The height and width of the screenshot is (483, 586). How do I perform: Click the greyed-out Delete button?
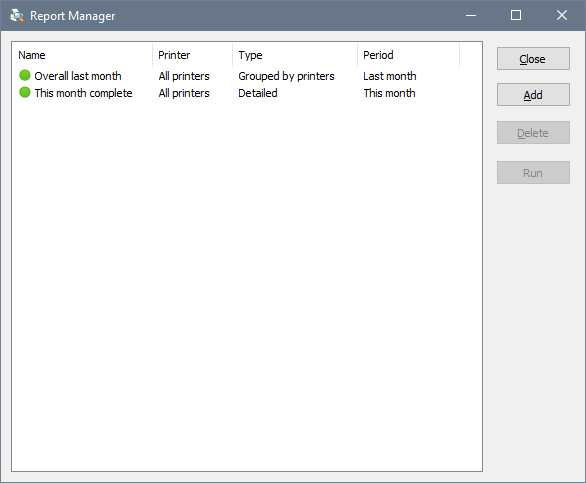coord(533,133)
